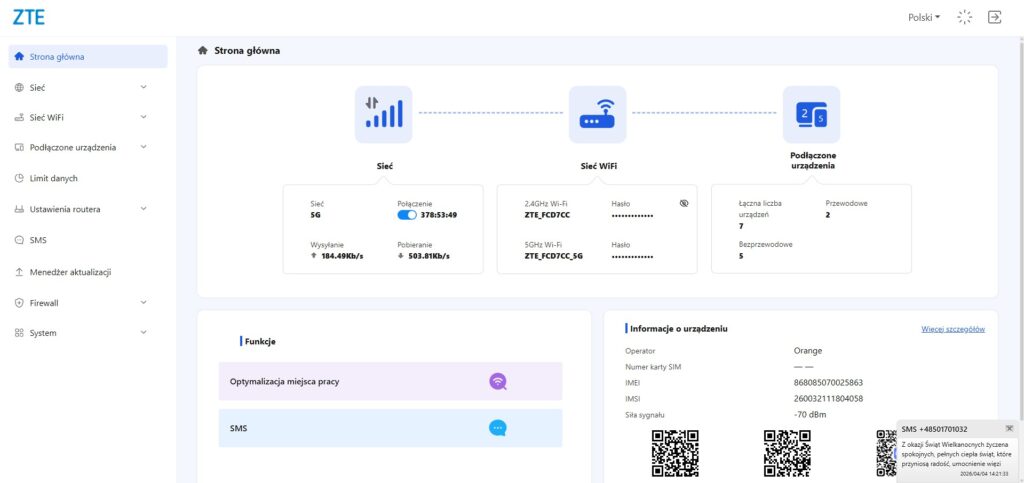Click the first QR code image

(675, 453)
